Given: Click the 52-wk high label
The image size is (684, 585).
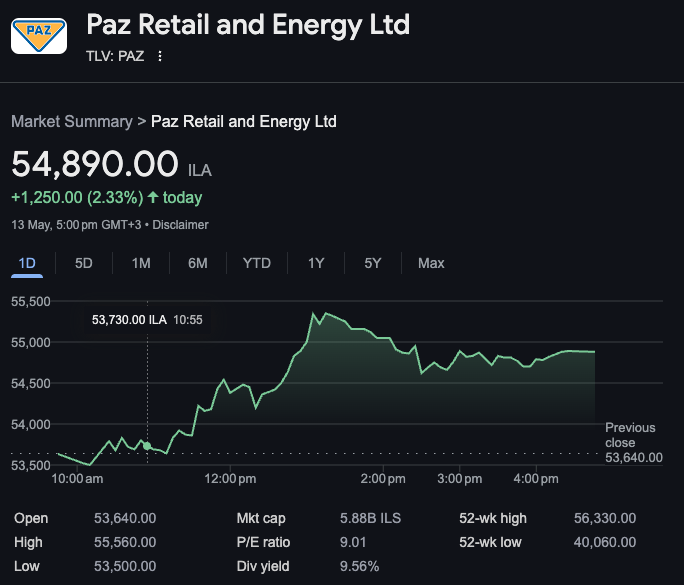Looking at the screenshot, I should point(493,518).
